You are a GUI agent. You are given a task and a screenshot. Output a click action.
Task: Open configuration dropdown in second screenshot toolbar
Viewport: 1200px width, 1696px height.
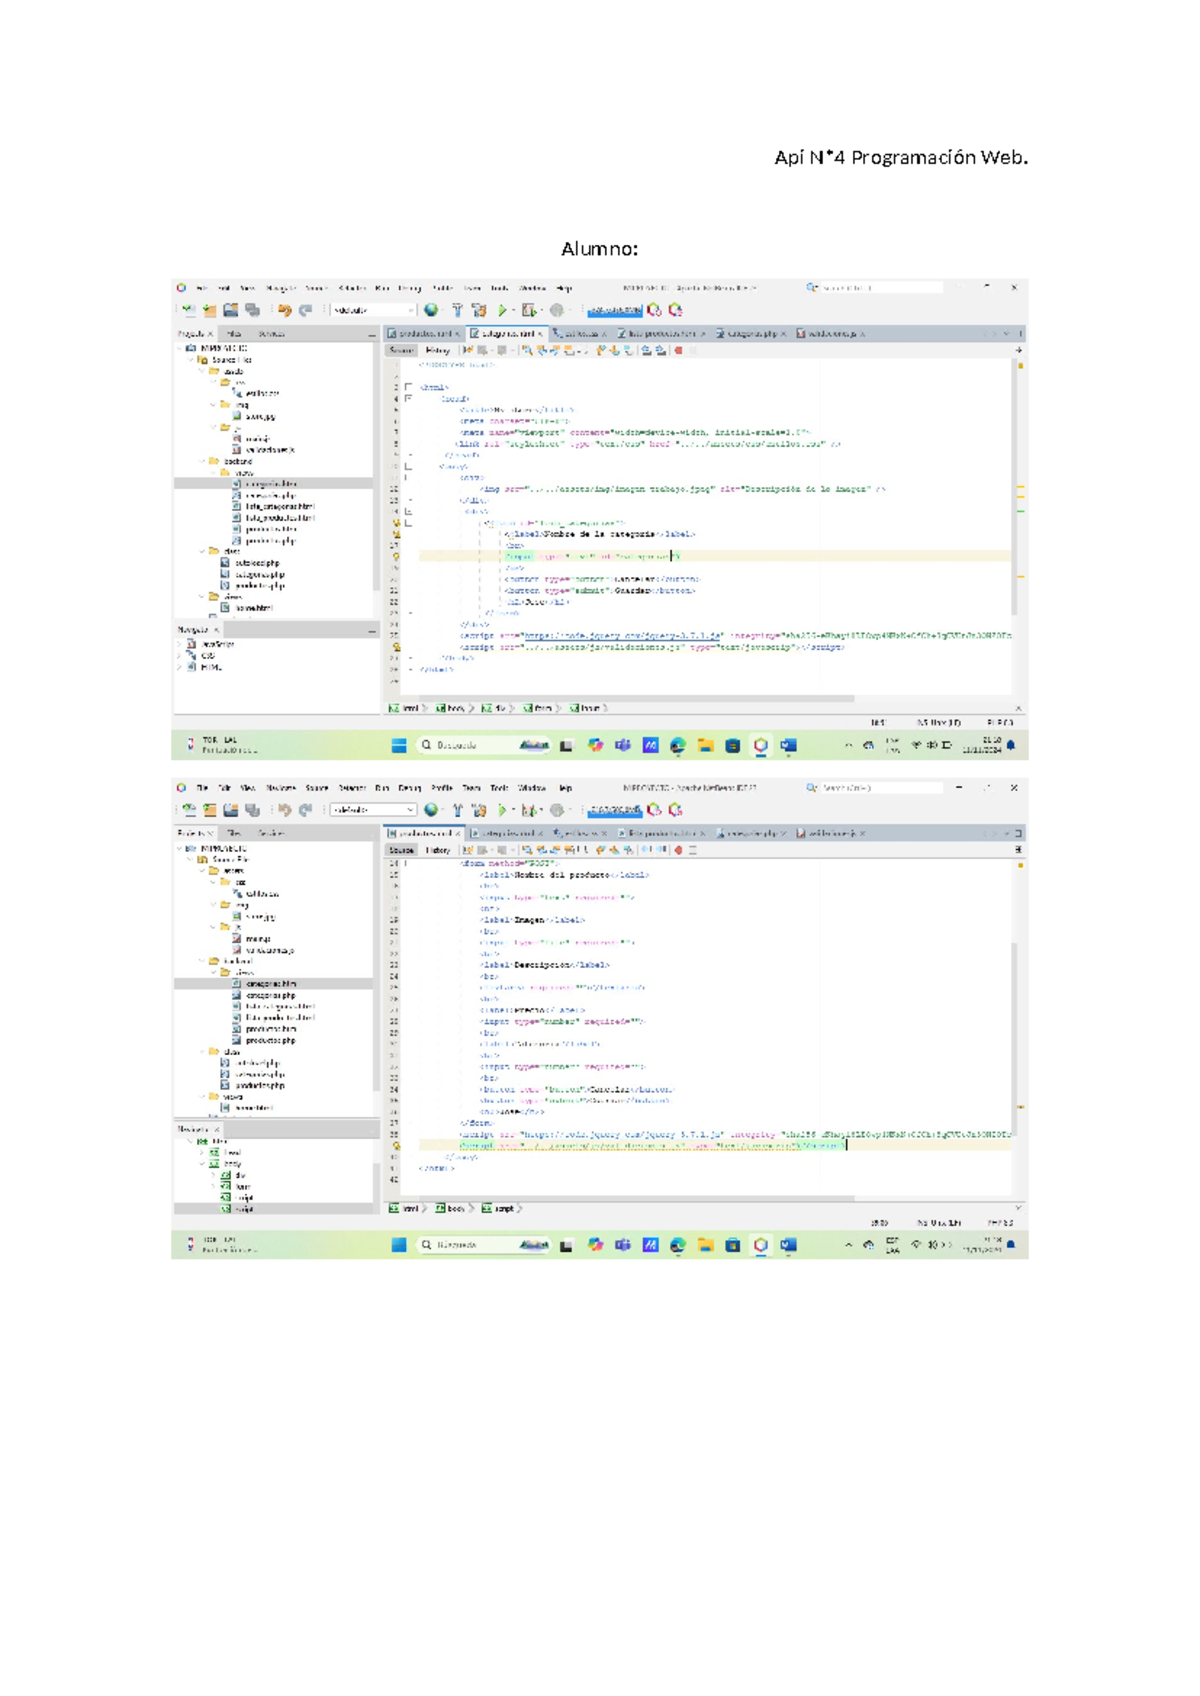pos(373,810)
